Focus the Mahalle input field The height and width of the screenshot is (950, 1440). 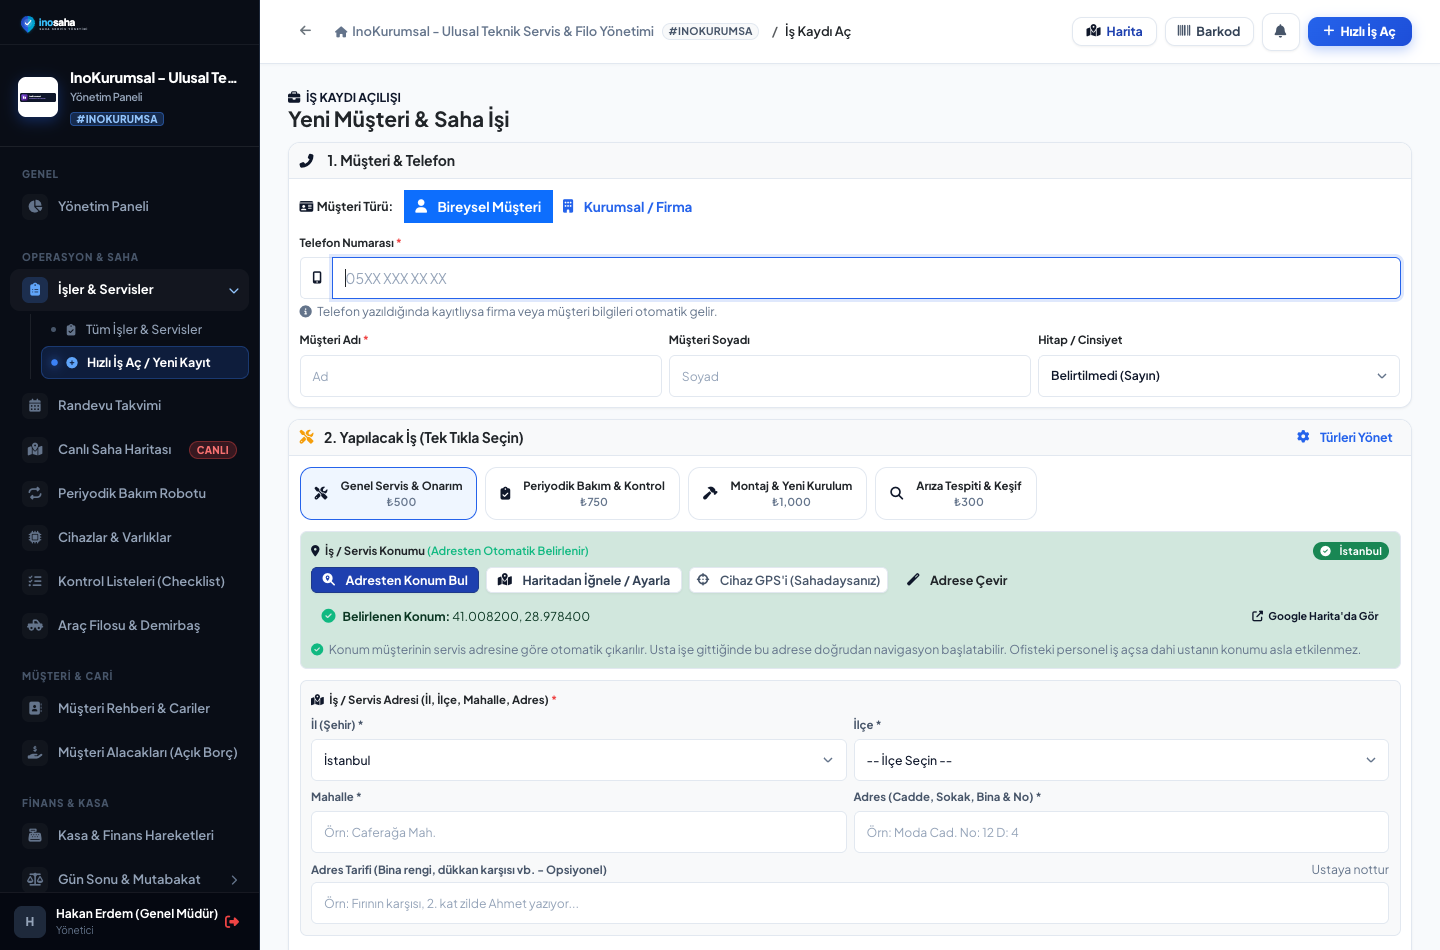pyautogui.click(x=579, y=832)
